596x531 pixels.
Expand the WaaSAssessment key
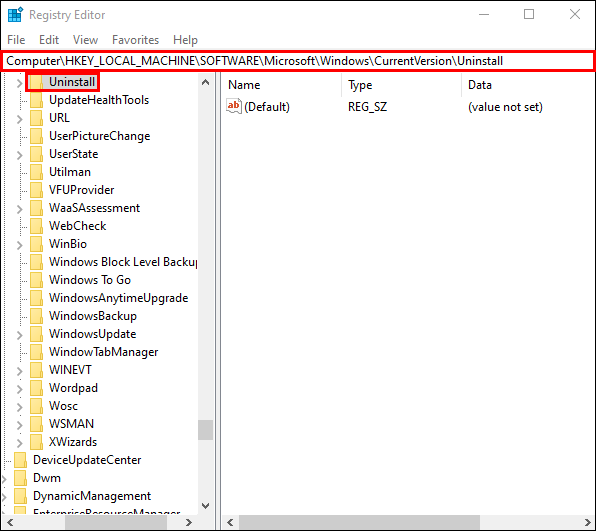pos(19,209)
